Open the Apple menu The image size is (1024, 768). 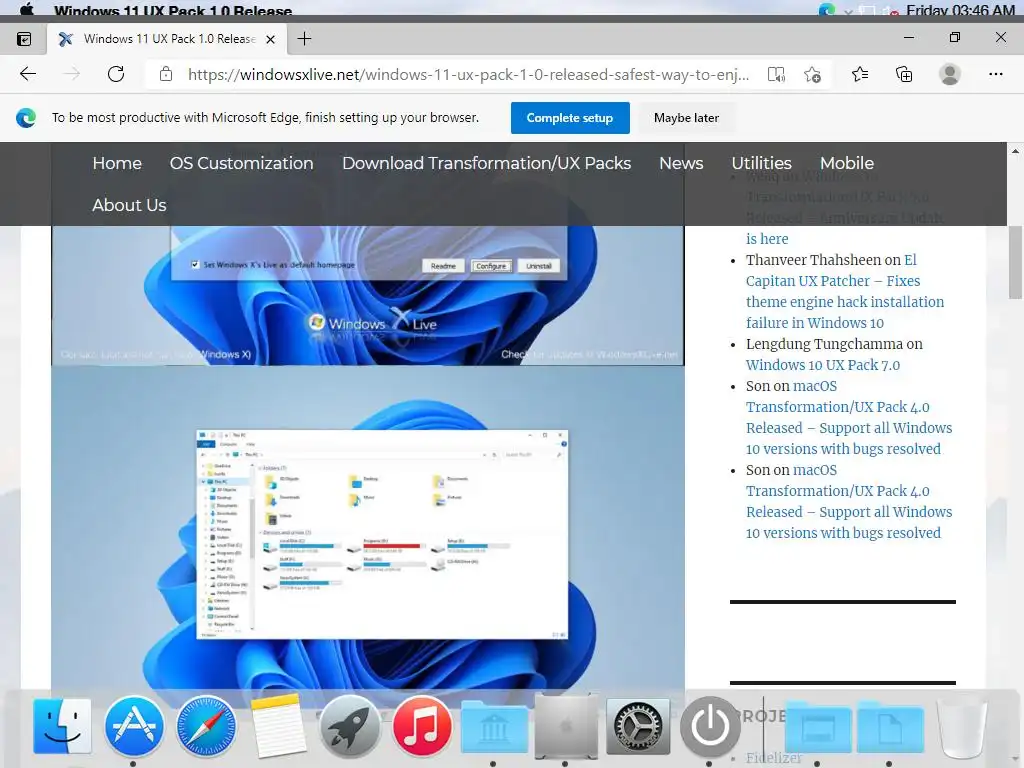pyautogui.click(x=27, y=9)
